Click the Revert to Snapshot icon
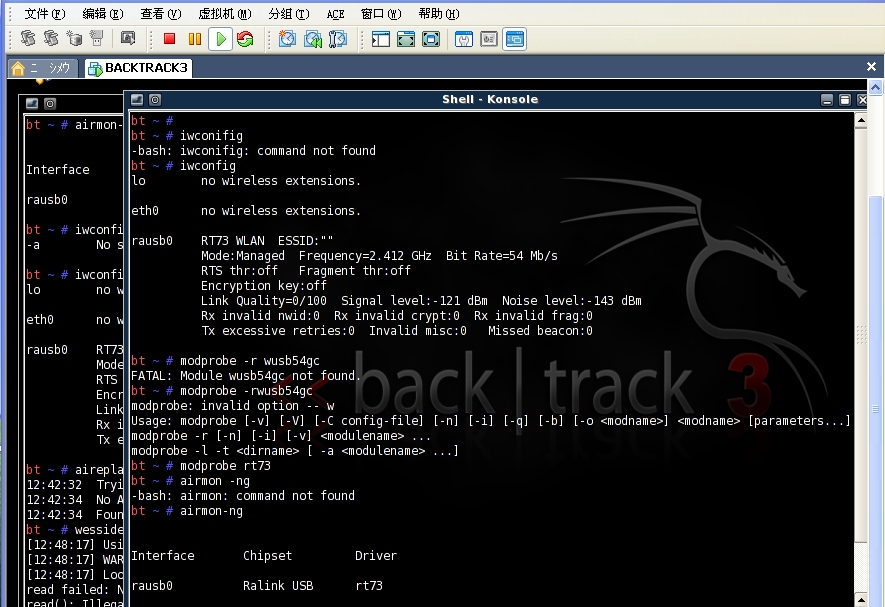Image resolution: width=885 pixels, height=607 pixels. [313, 39]
